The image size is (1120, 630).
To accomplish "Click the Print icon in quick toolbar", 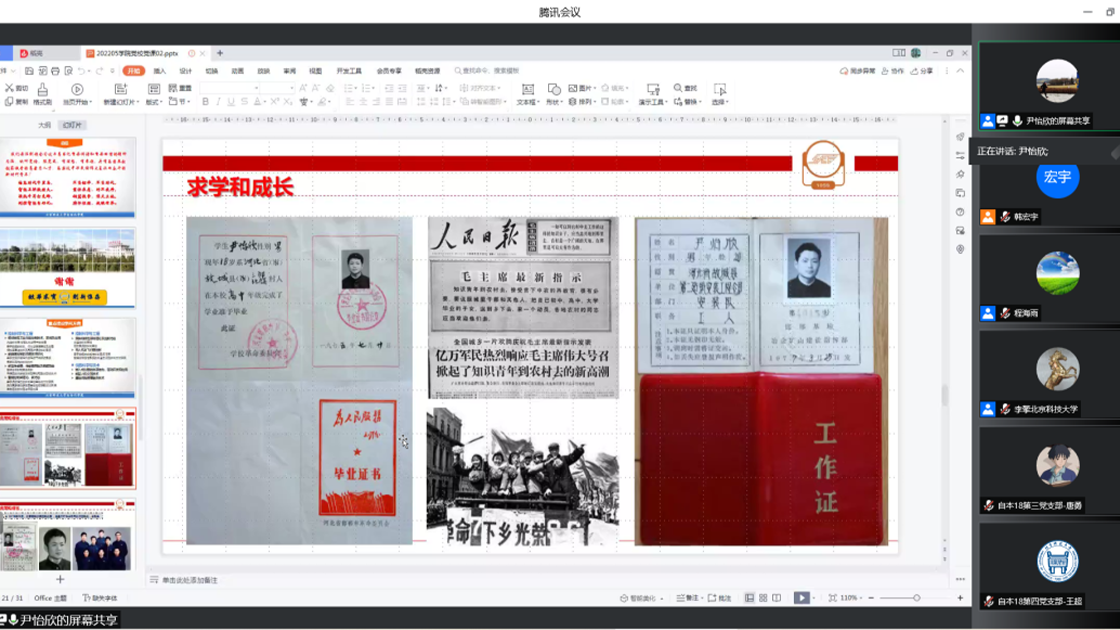I will 54,71.
